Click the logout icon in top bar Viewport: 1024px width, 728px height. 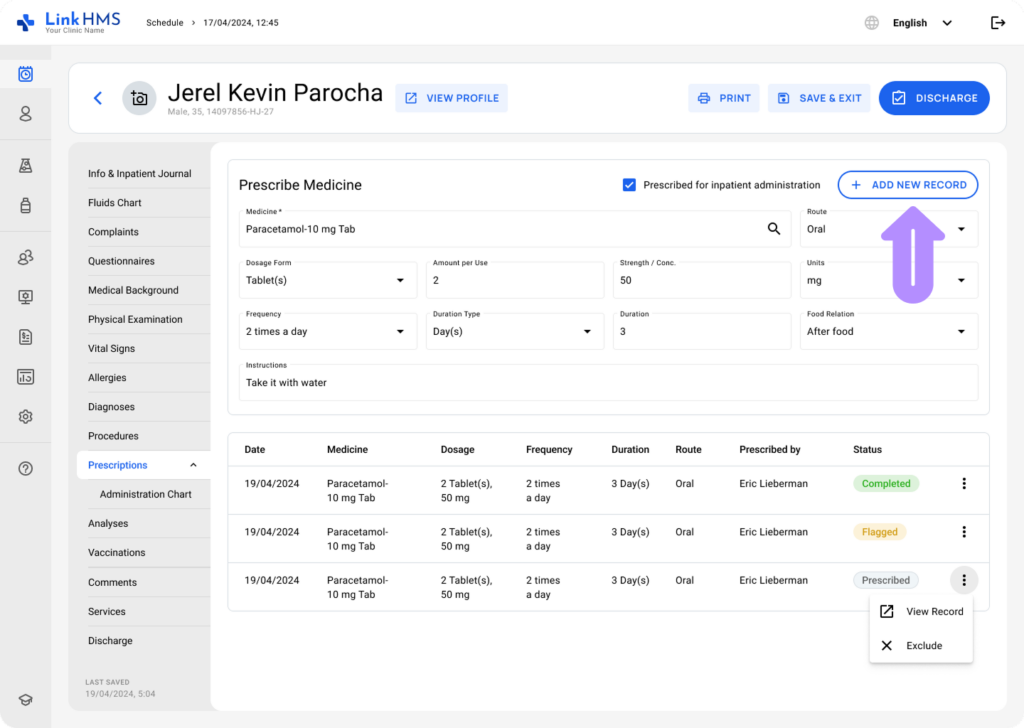click(997, 23)
